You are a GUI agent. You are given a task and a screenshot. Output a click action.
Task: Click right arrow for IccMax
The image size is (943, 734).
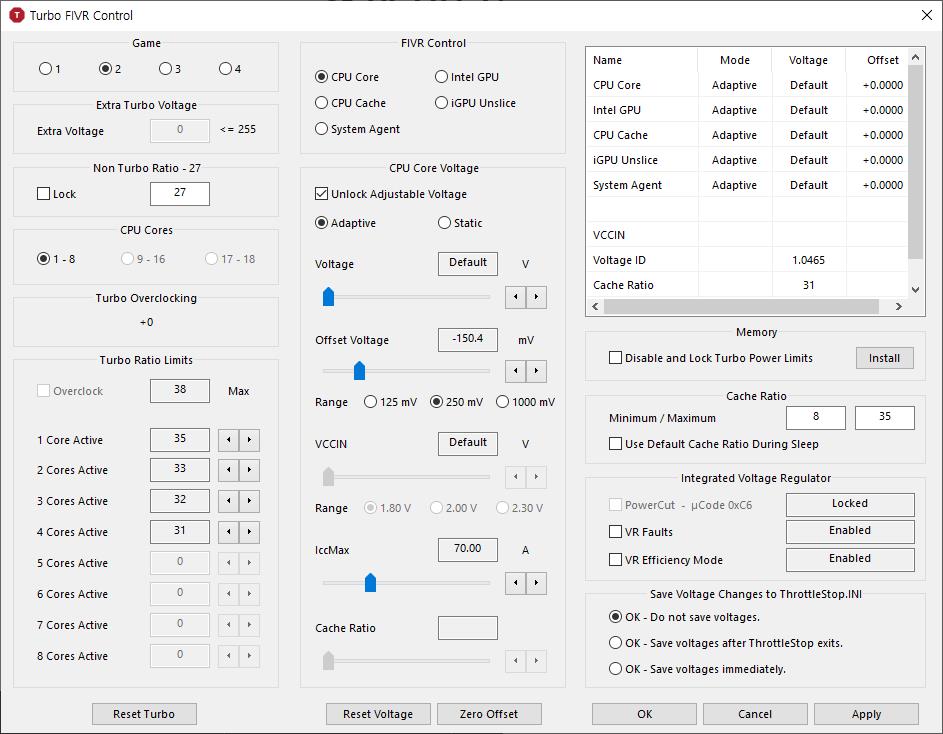(x=536, y=583)
